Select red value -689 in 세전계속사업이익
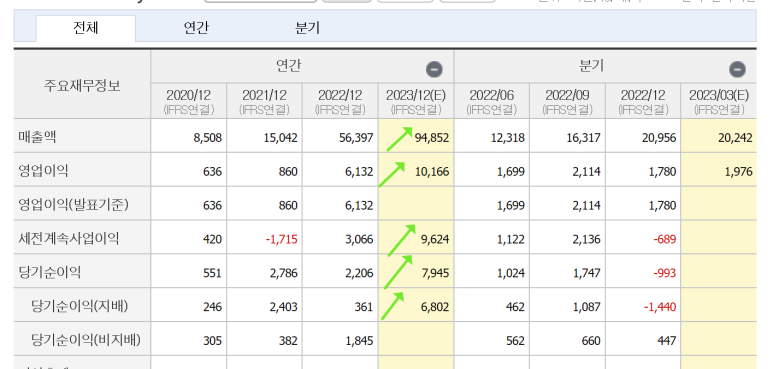Image resolution: width=773 pixels, height=369 pixels. coord(664,240)
